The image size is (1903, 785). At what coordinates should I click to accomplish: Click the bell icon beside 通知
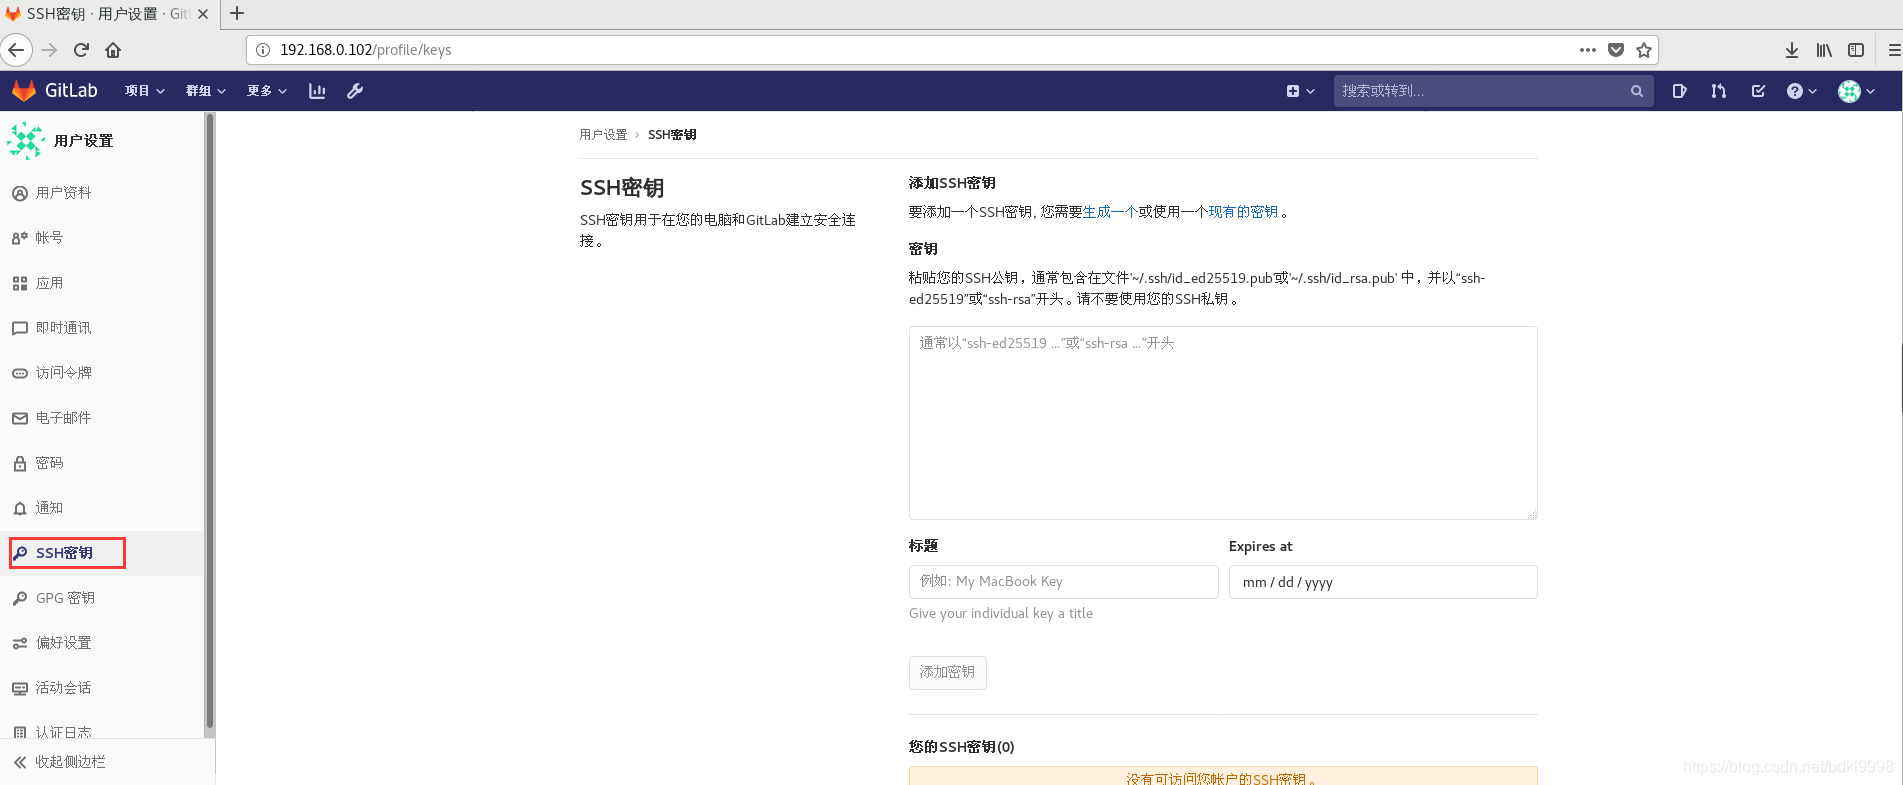(20, 509)
